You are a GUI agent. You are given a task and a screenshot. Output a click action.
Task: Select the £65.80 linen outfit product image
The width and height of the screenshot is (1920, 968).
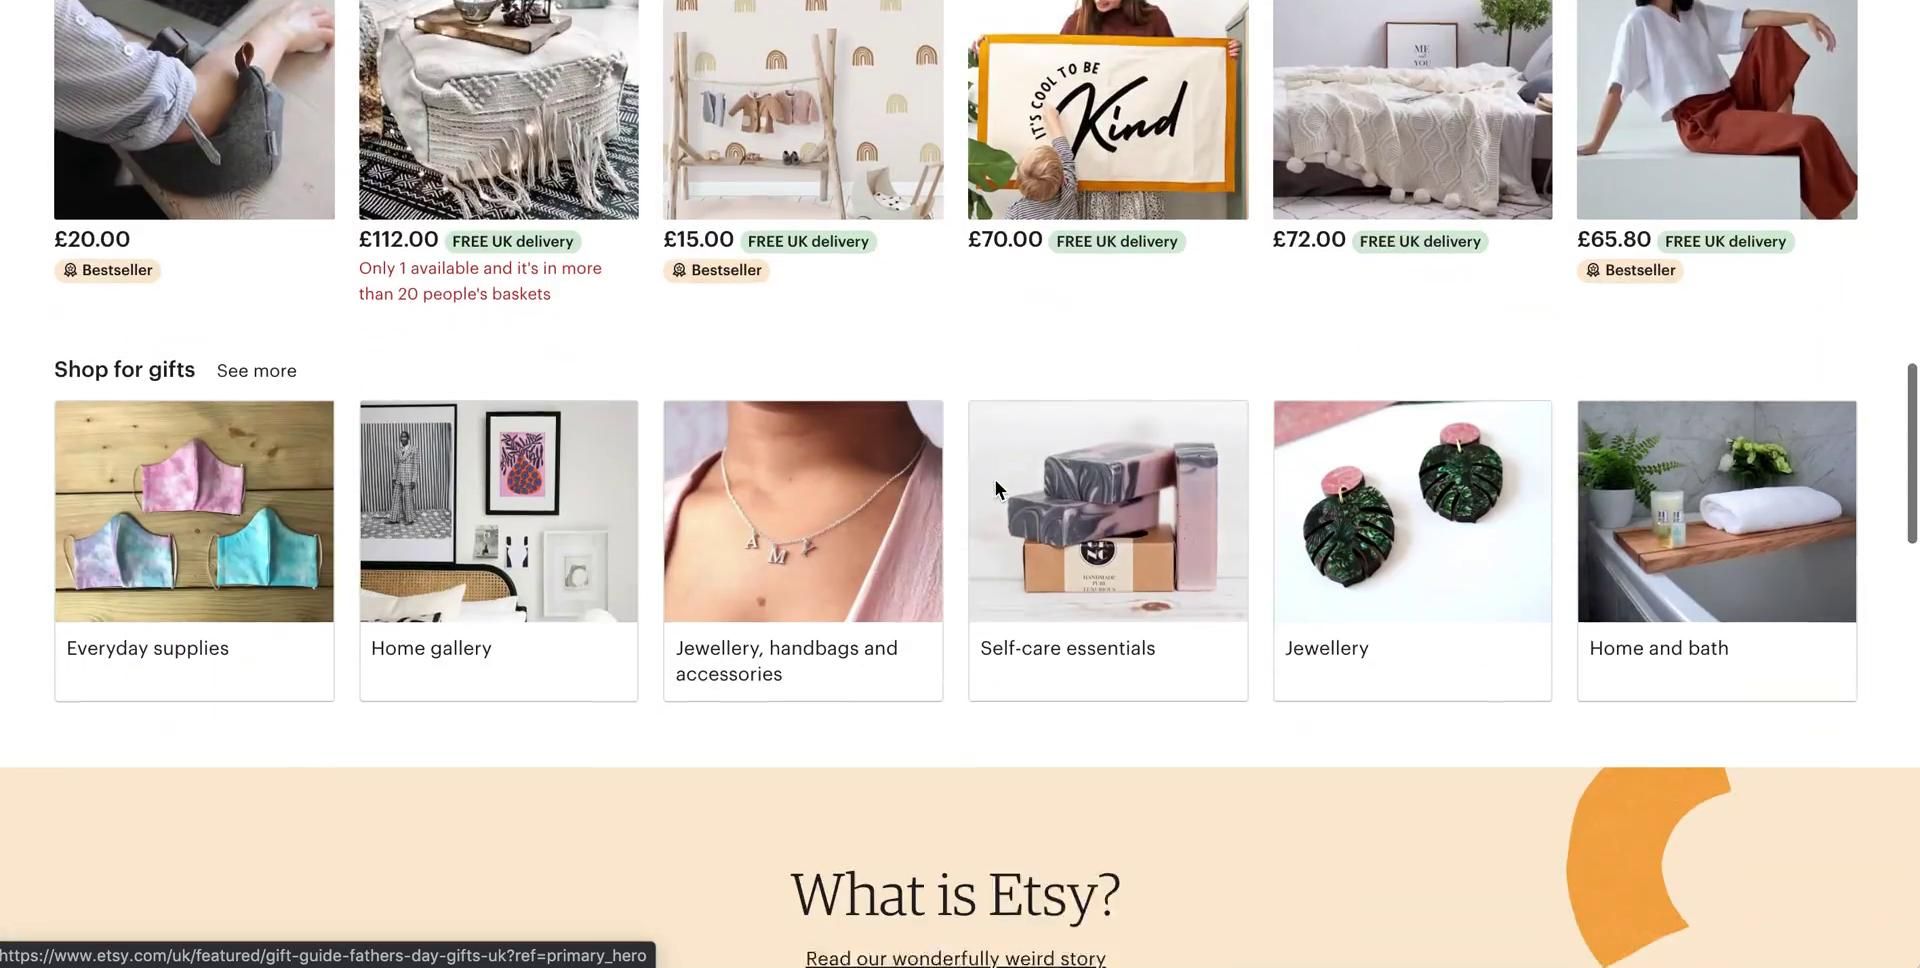point(1717,110)
